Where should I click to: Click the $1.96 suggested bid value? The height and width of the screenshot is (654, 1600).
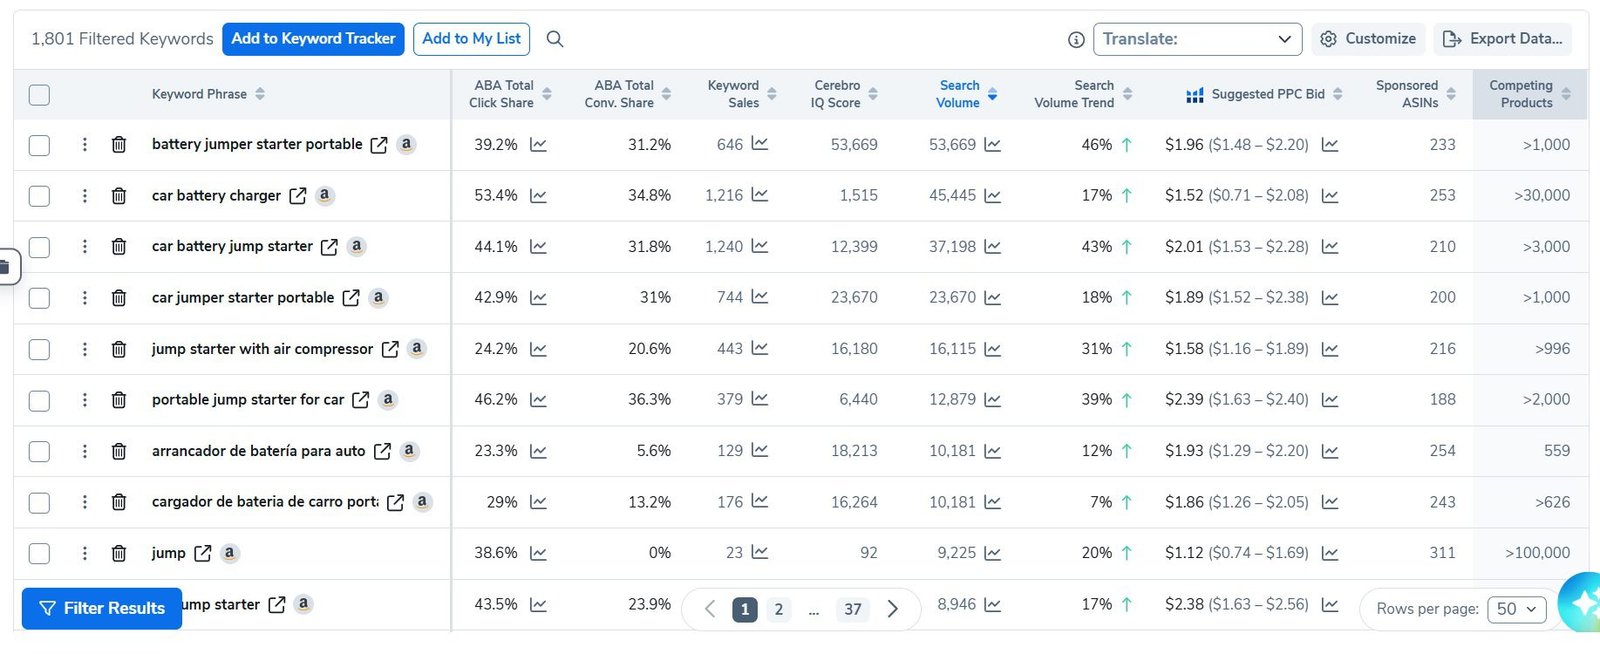(x=1184, y=145)
